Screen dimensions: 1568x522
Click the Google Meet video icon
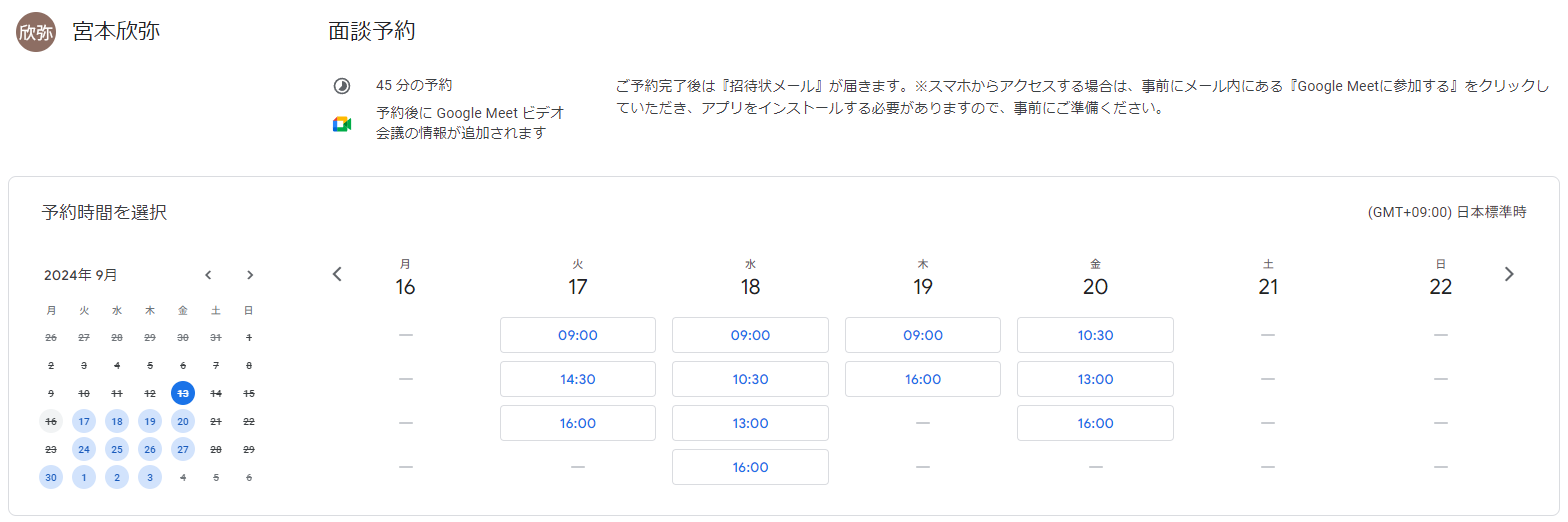click(341, 124)
